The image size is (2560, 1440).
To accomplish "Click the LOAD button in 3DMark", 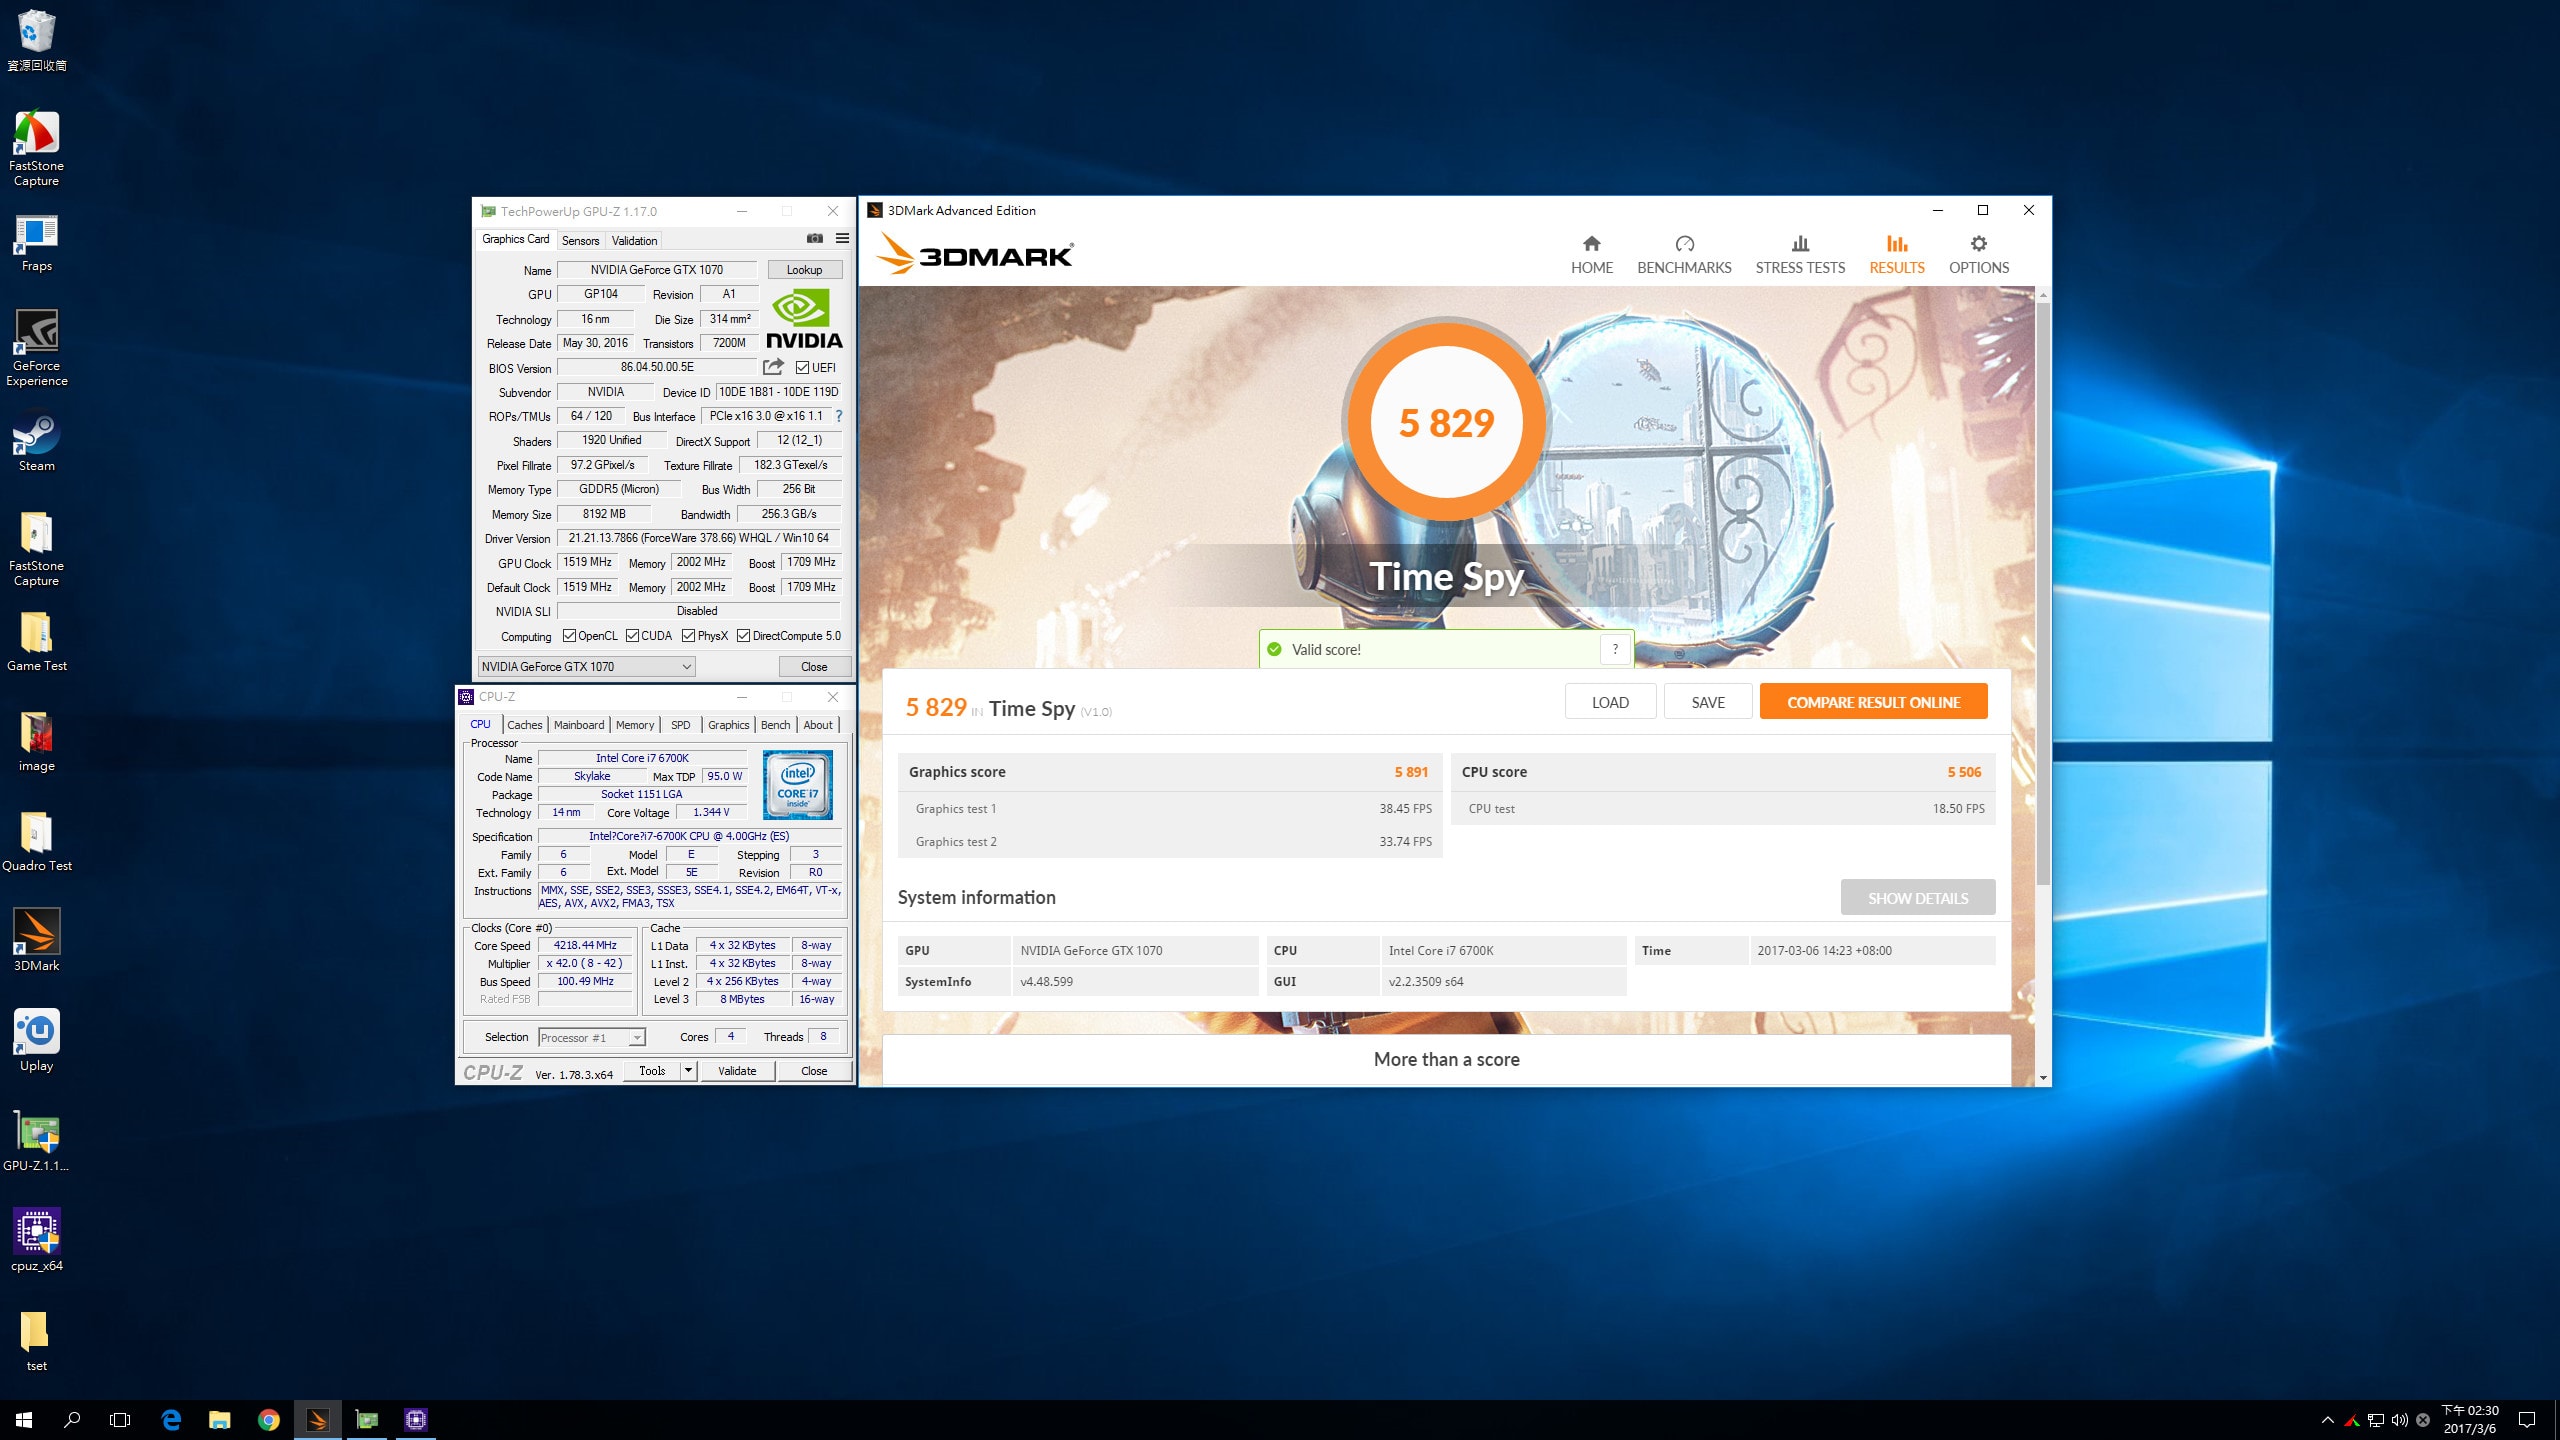I will click(x=1610, y=702).
